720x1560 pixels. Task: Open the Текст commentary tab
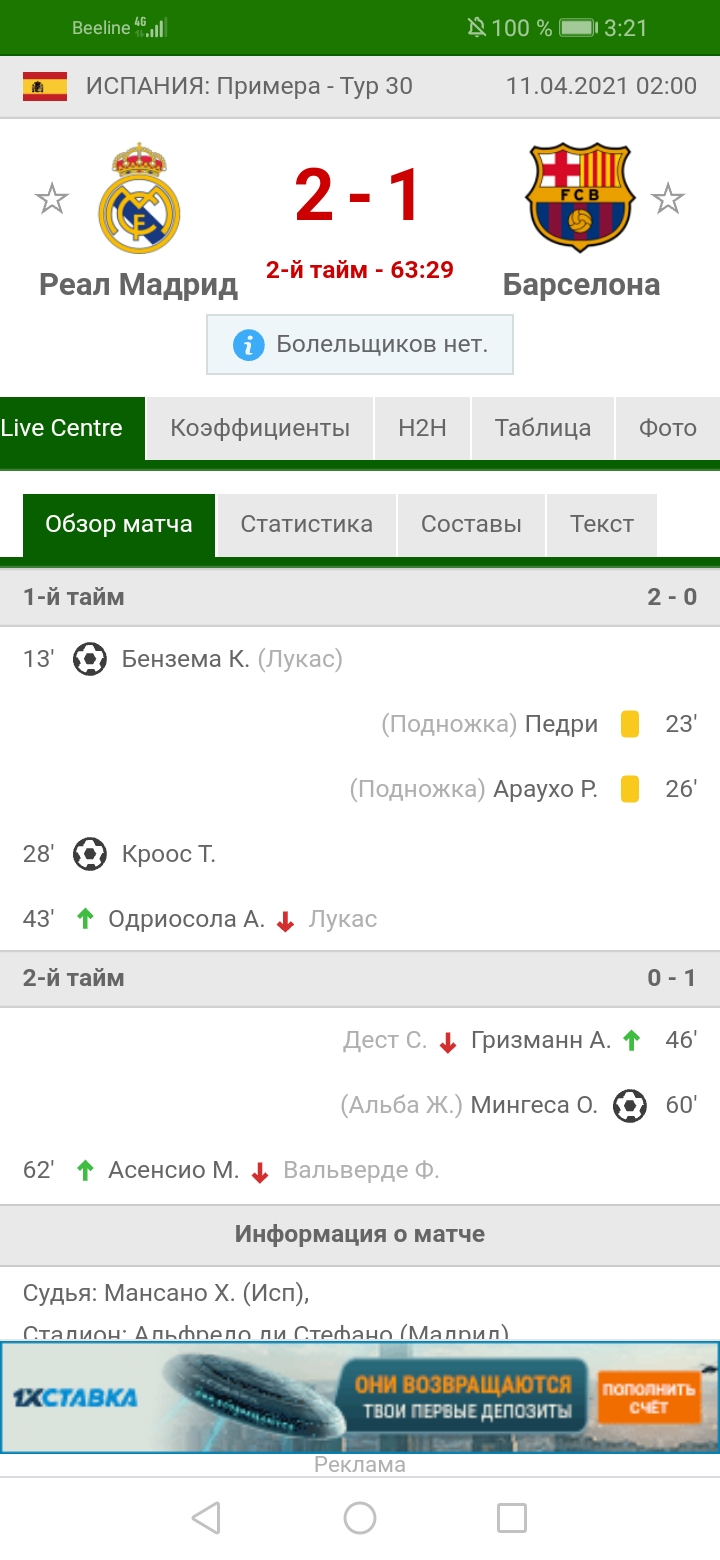[601, 524]
